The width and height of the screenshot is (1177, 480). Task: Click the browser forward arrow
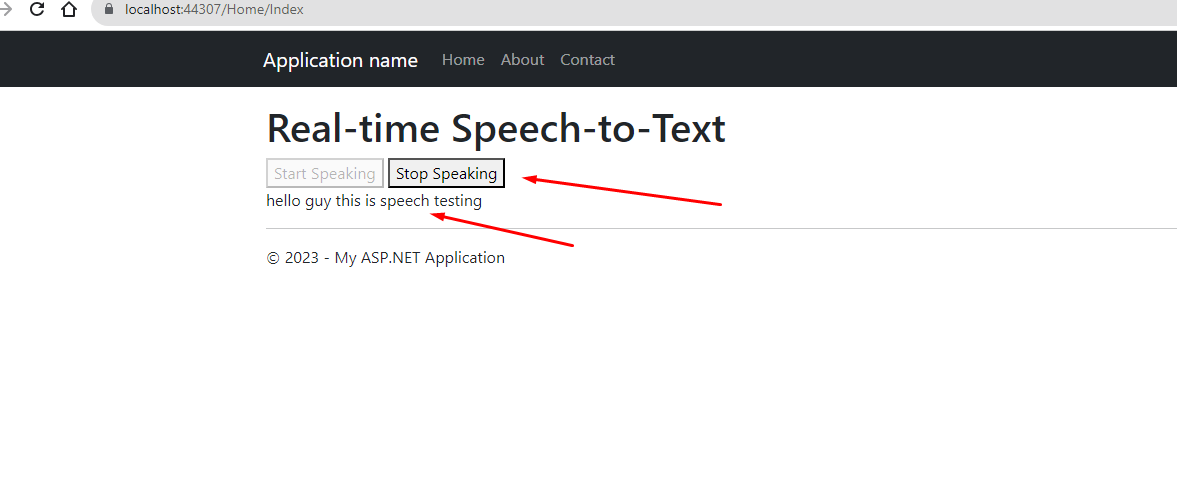pos(5,10)
